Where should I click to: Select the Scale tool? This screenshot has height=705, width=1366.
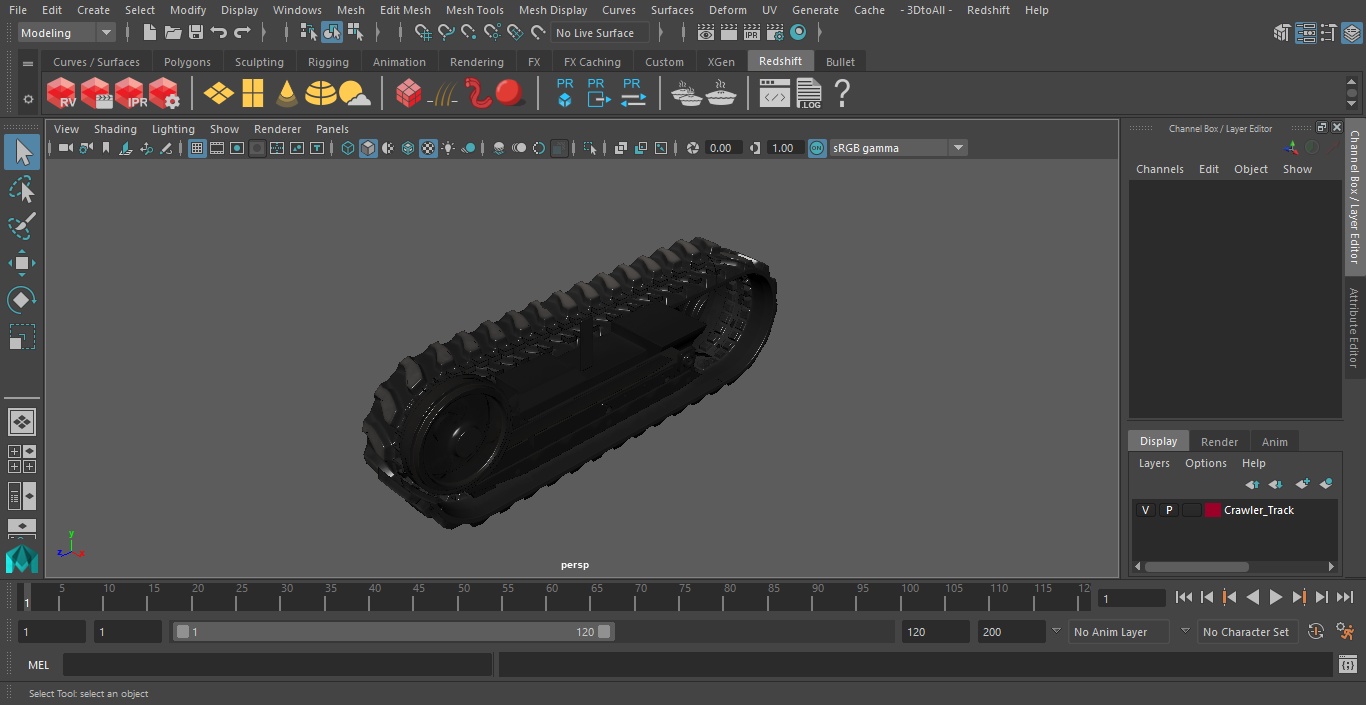22,337
